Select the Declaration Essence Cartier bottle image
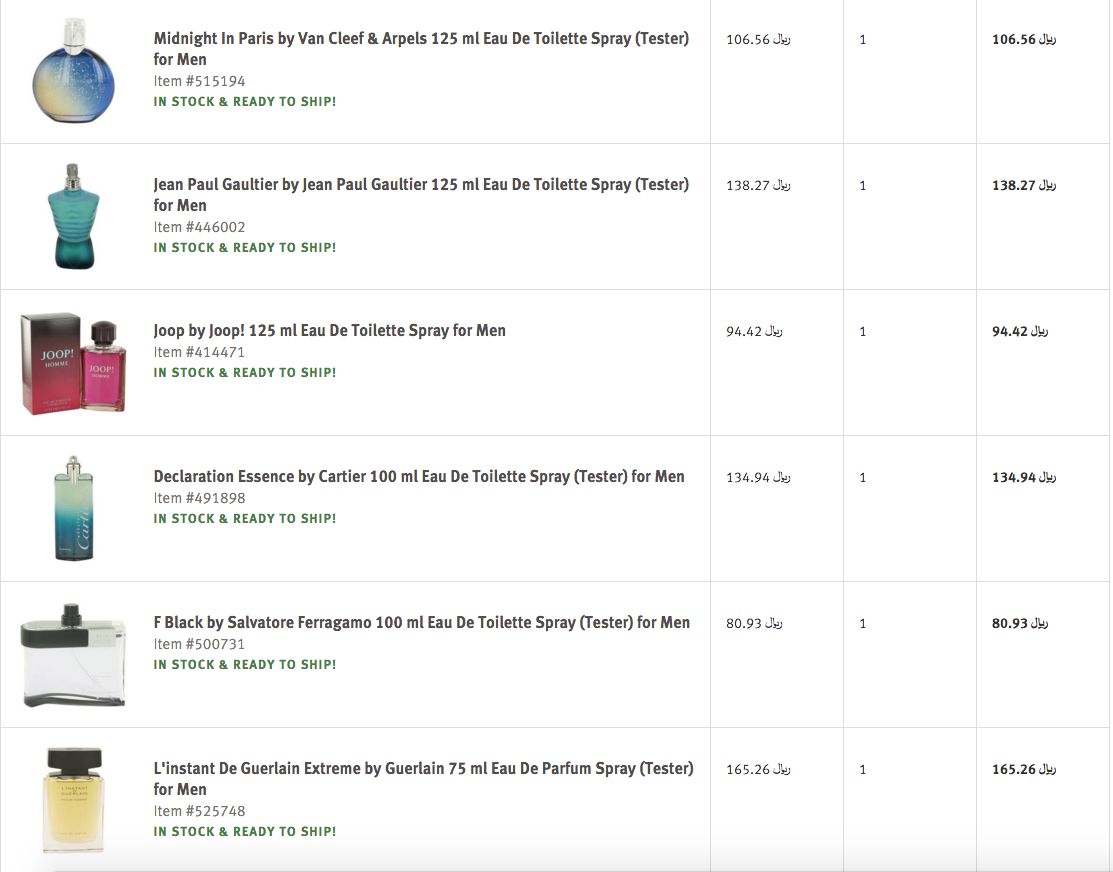 click(73, 508)
